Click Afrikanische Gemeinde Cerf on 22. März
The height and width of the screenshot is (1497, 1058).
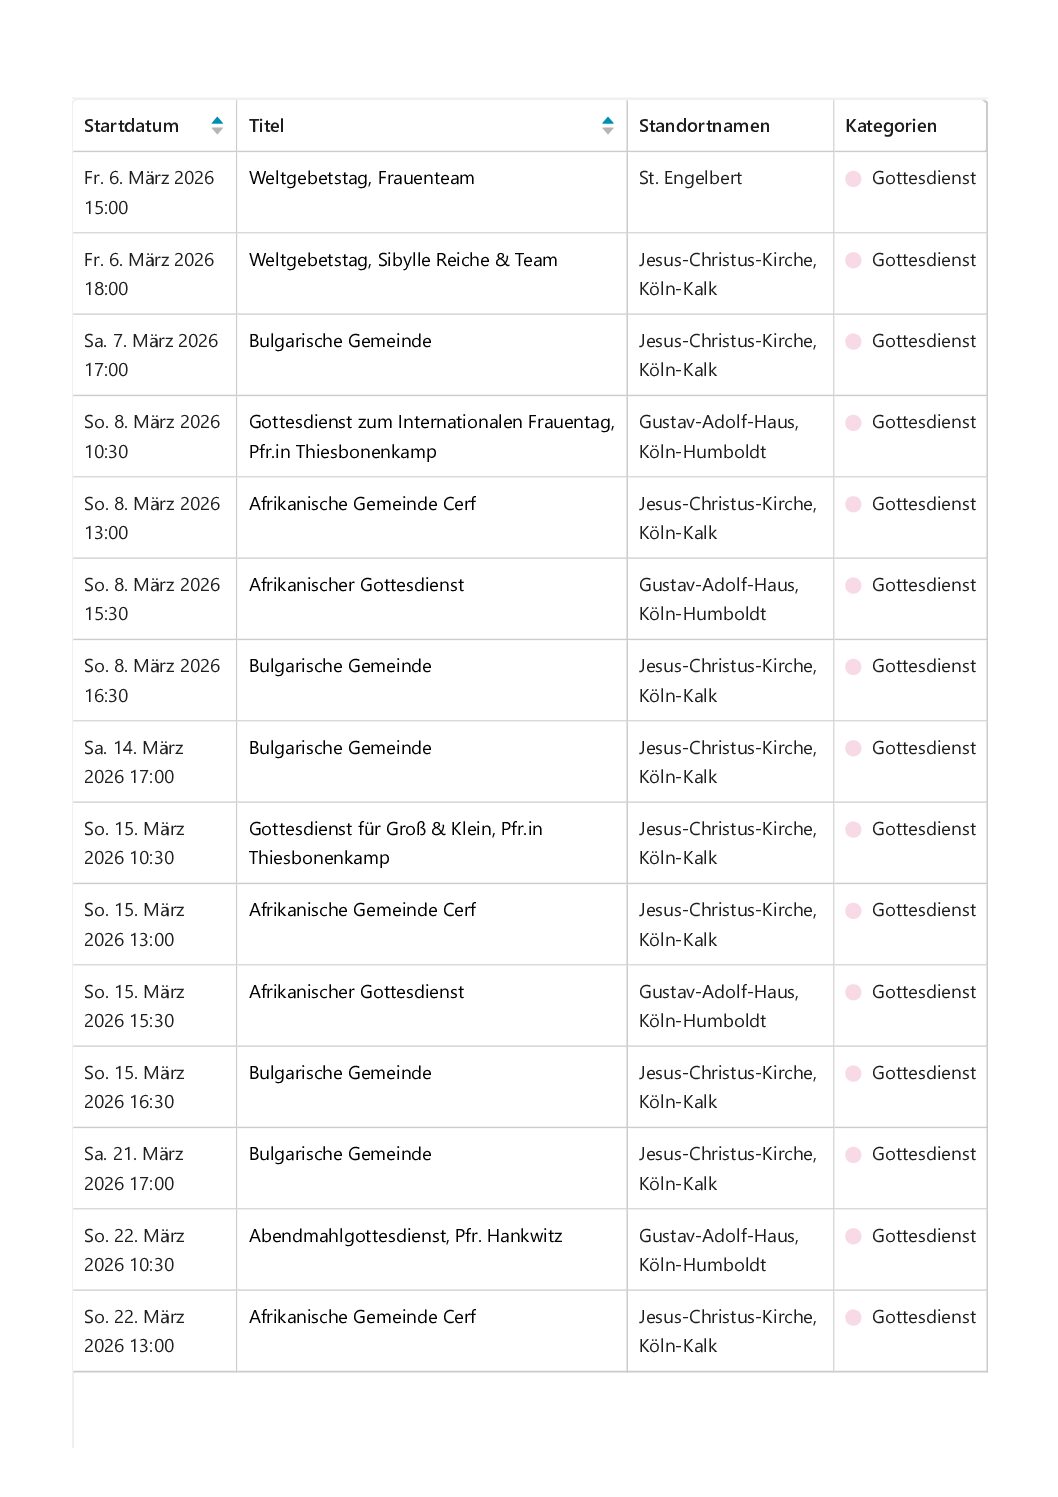[362, 1317]
